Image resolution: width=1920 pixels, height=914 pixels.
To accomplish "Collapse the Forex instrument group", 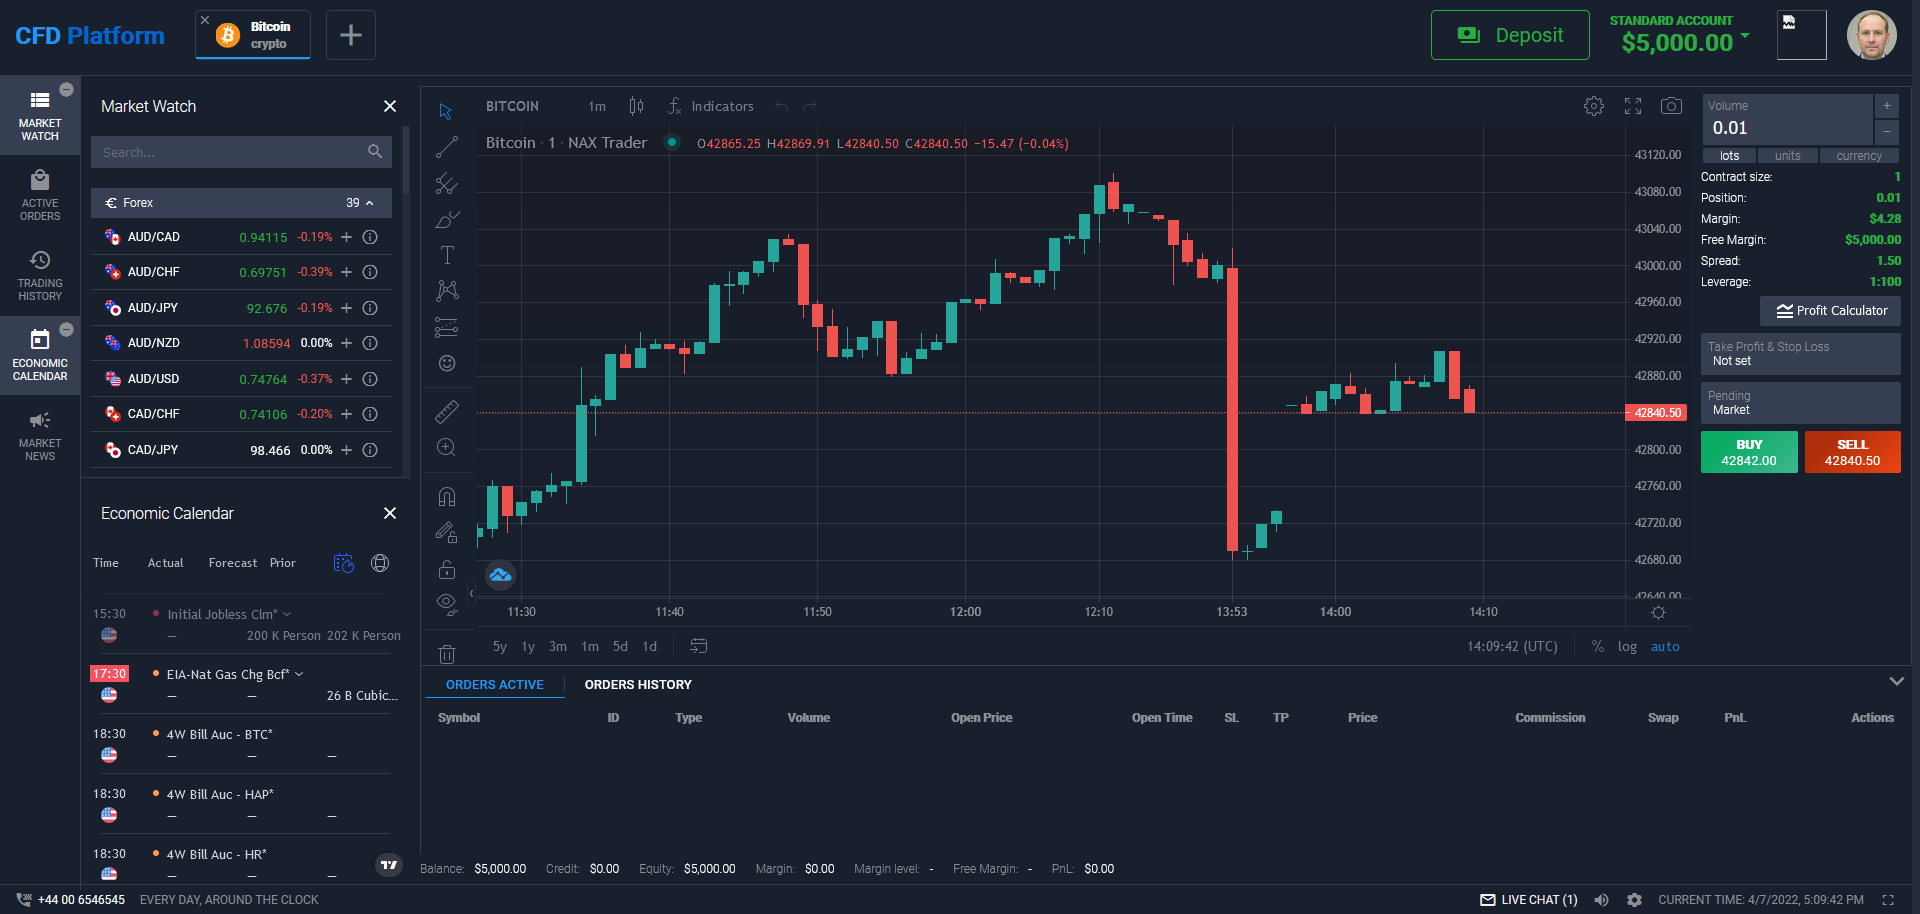I will click(x=369, y=203).
